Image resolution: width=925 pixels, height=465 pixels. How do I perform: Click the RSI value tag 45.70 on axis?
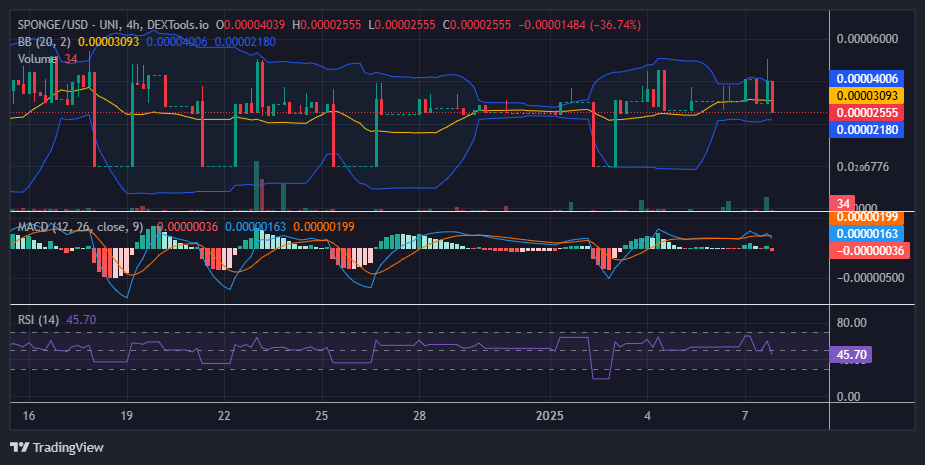(851, 355)
